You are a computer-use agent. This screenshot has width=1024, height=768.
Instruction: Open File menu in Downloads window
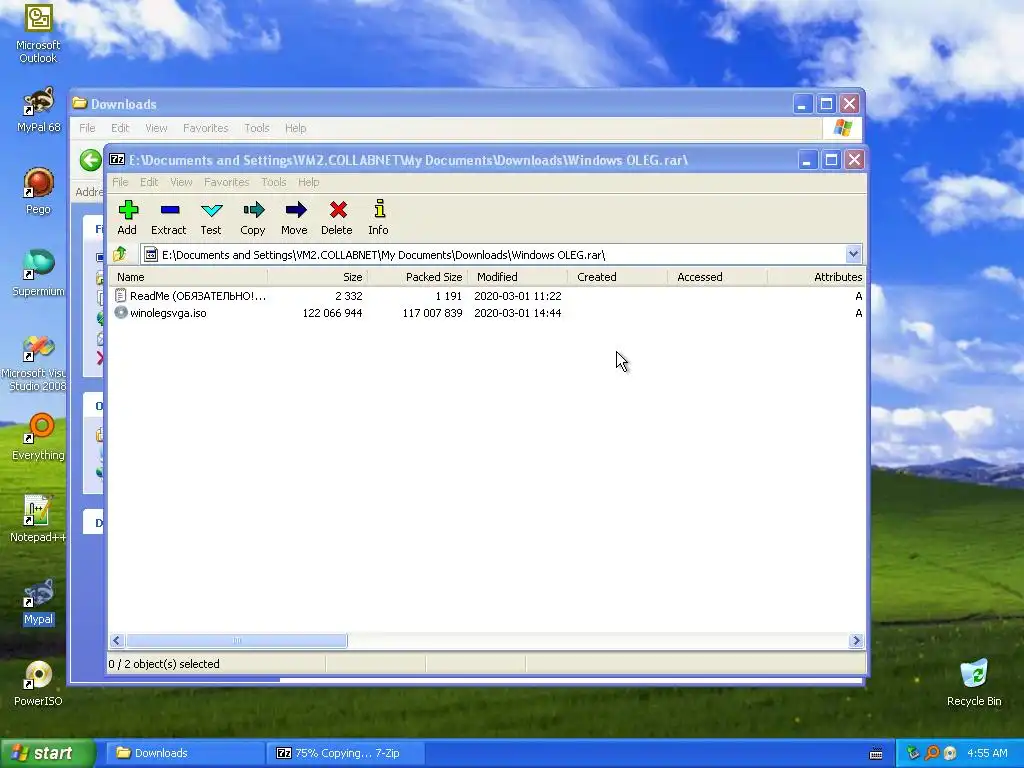(88, 128)
